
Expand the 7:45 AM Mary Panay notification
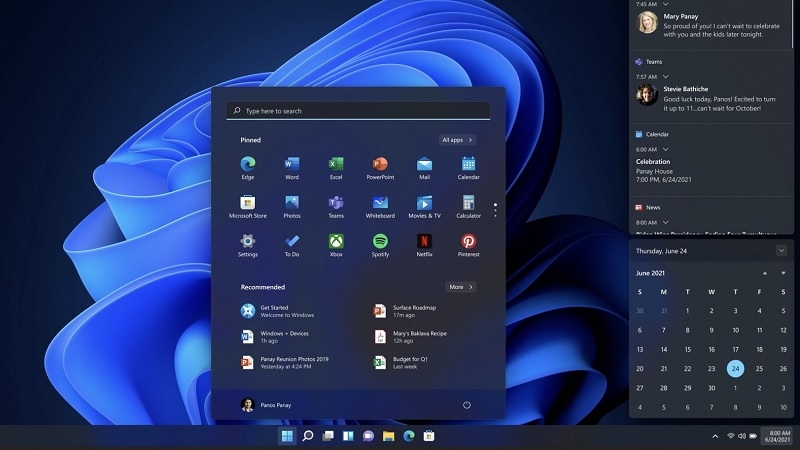click(x=665, y=4)
